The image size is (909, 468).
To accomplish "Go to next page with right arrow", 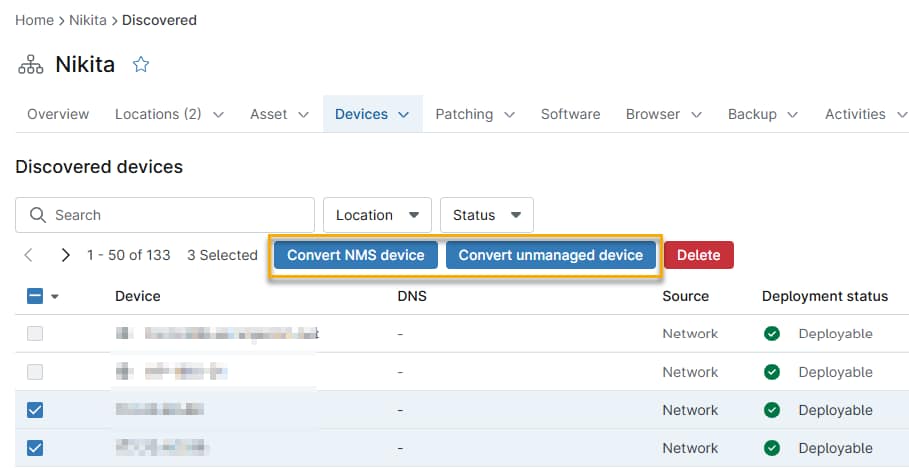I will (65, 255).
